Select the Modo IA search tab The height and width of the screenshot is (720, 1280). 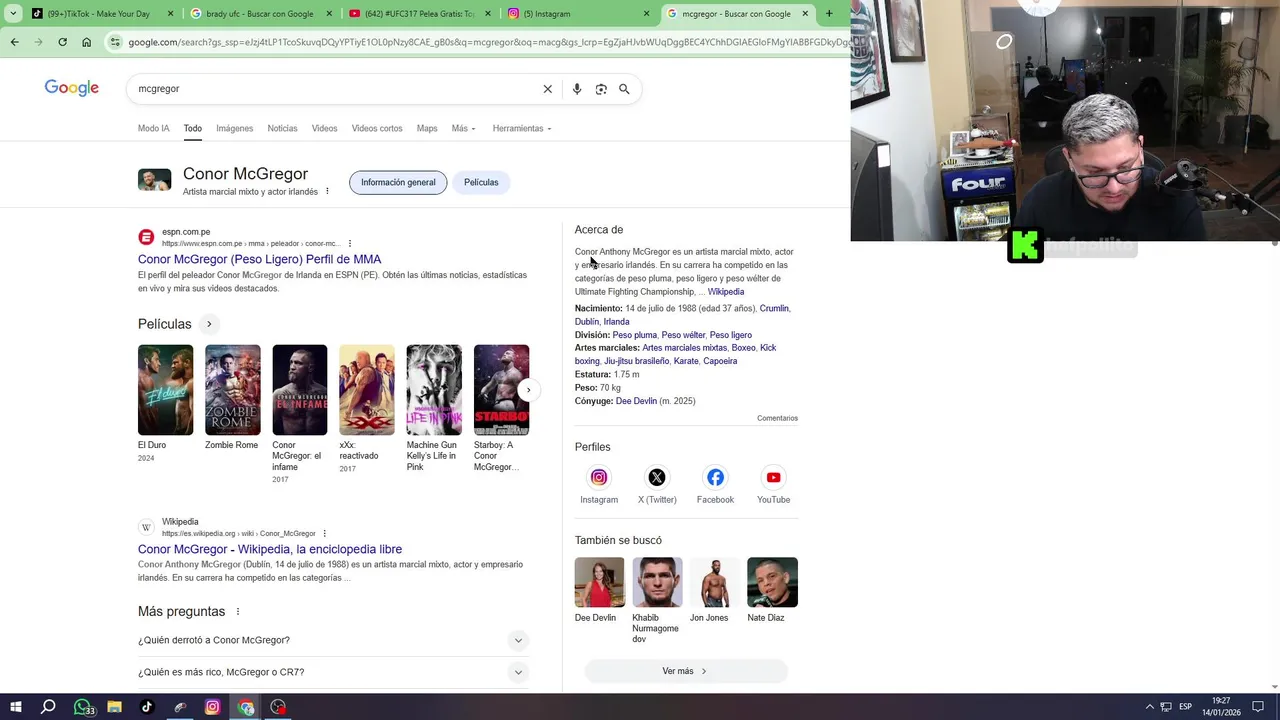pyautogui.click(x=153, y=128)
